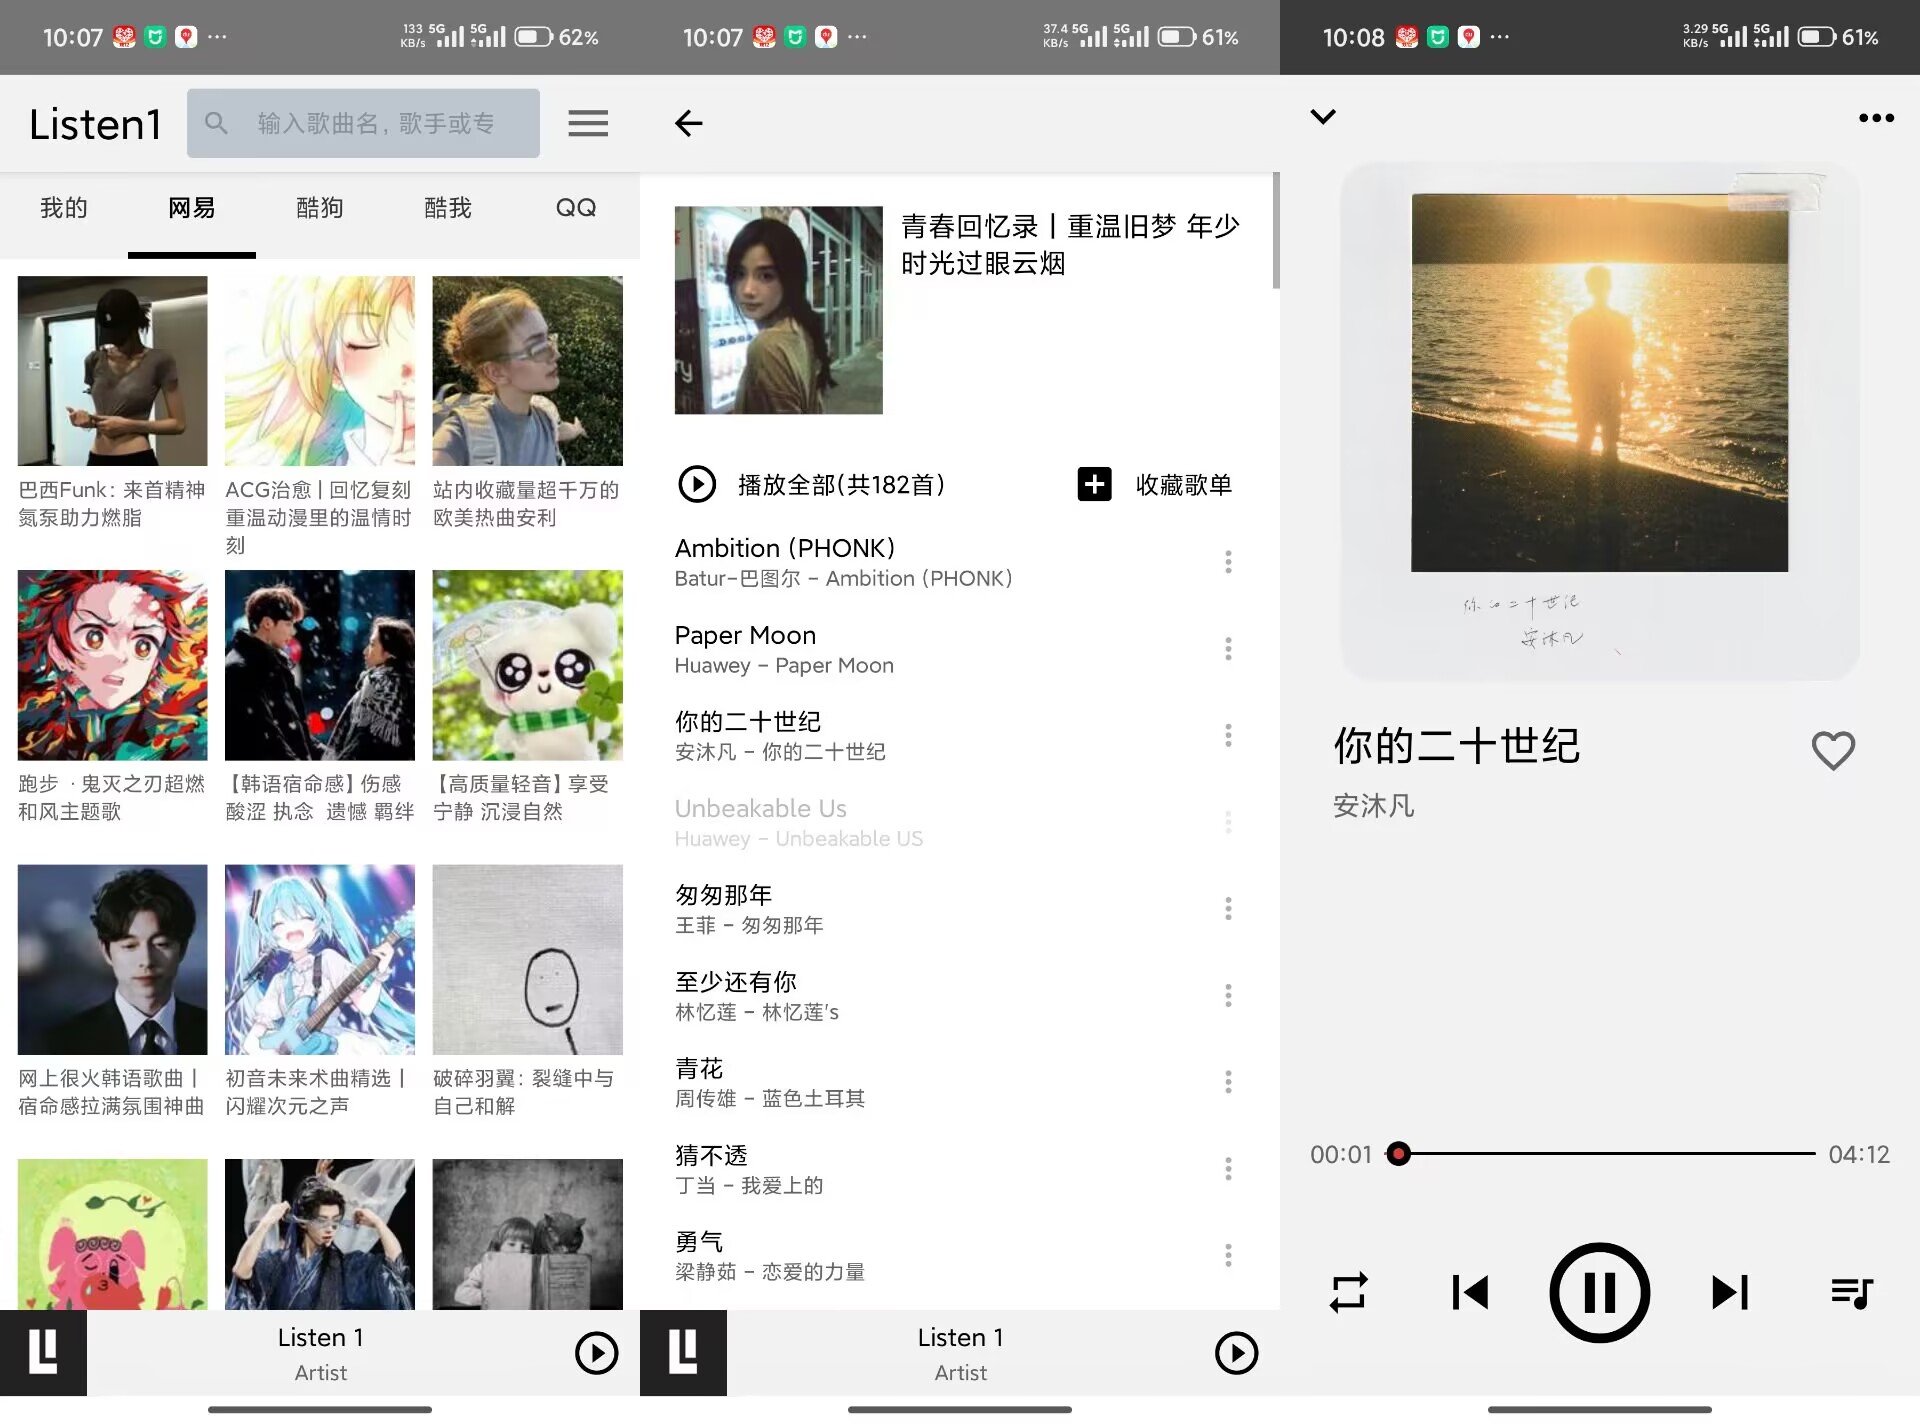Favorite the song 你的二十世纪 via heart
The image size is (1920, 1424).
1833,751
